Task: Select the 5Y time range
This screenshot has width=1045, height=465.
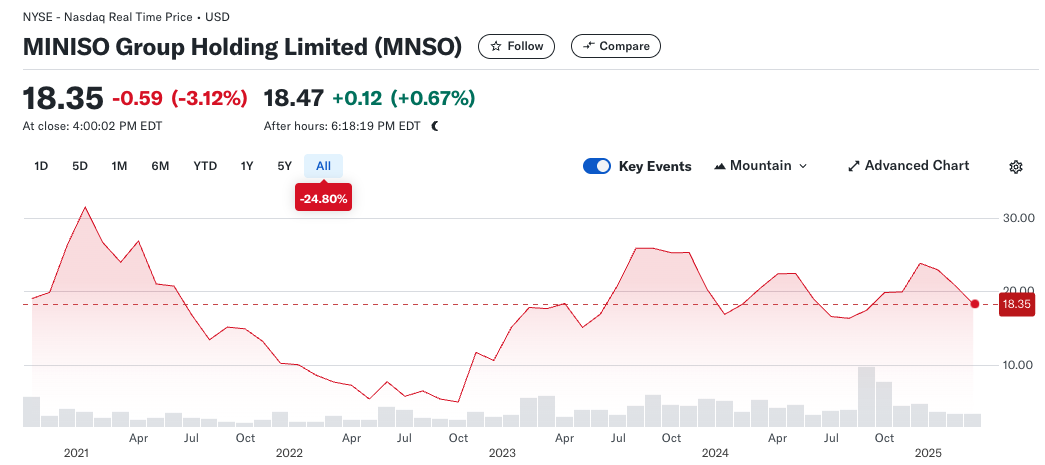Action: 285,166
